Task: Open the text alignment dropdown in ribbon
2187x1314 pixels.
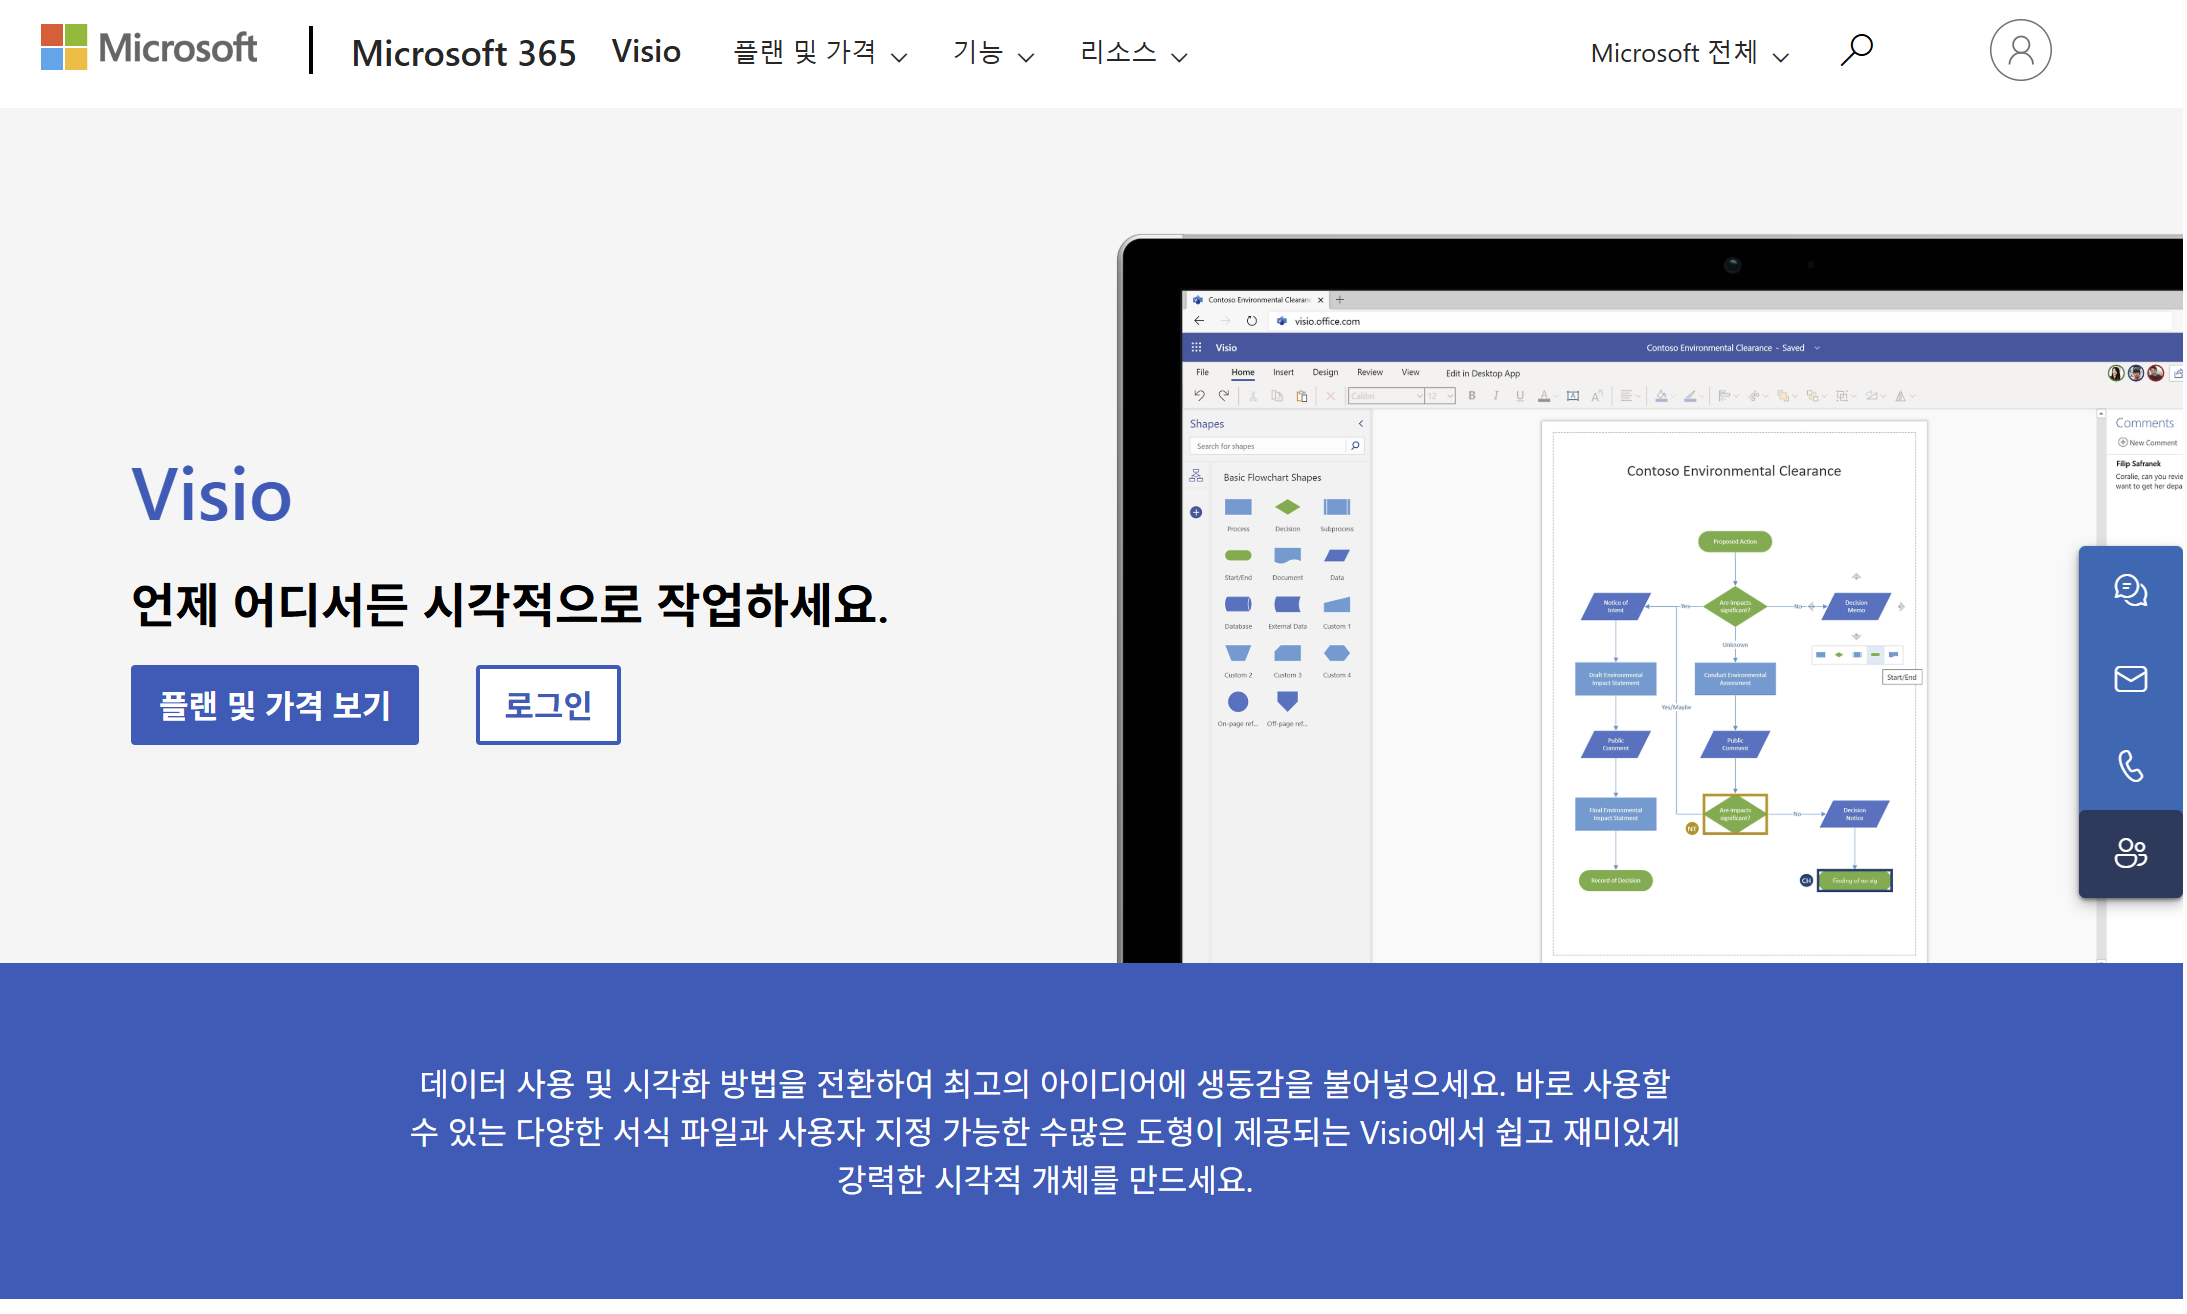Action: (1629, 396)
